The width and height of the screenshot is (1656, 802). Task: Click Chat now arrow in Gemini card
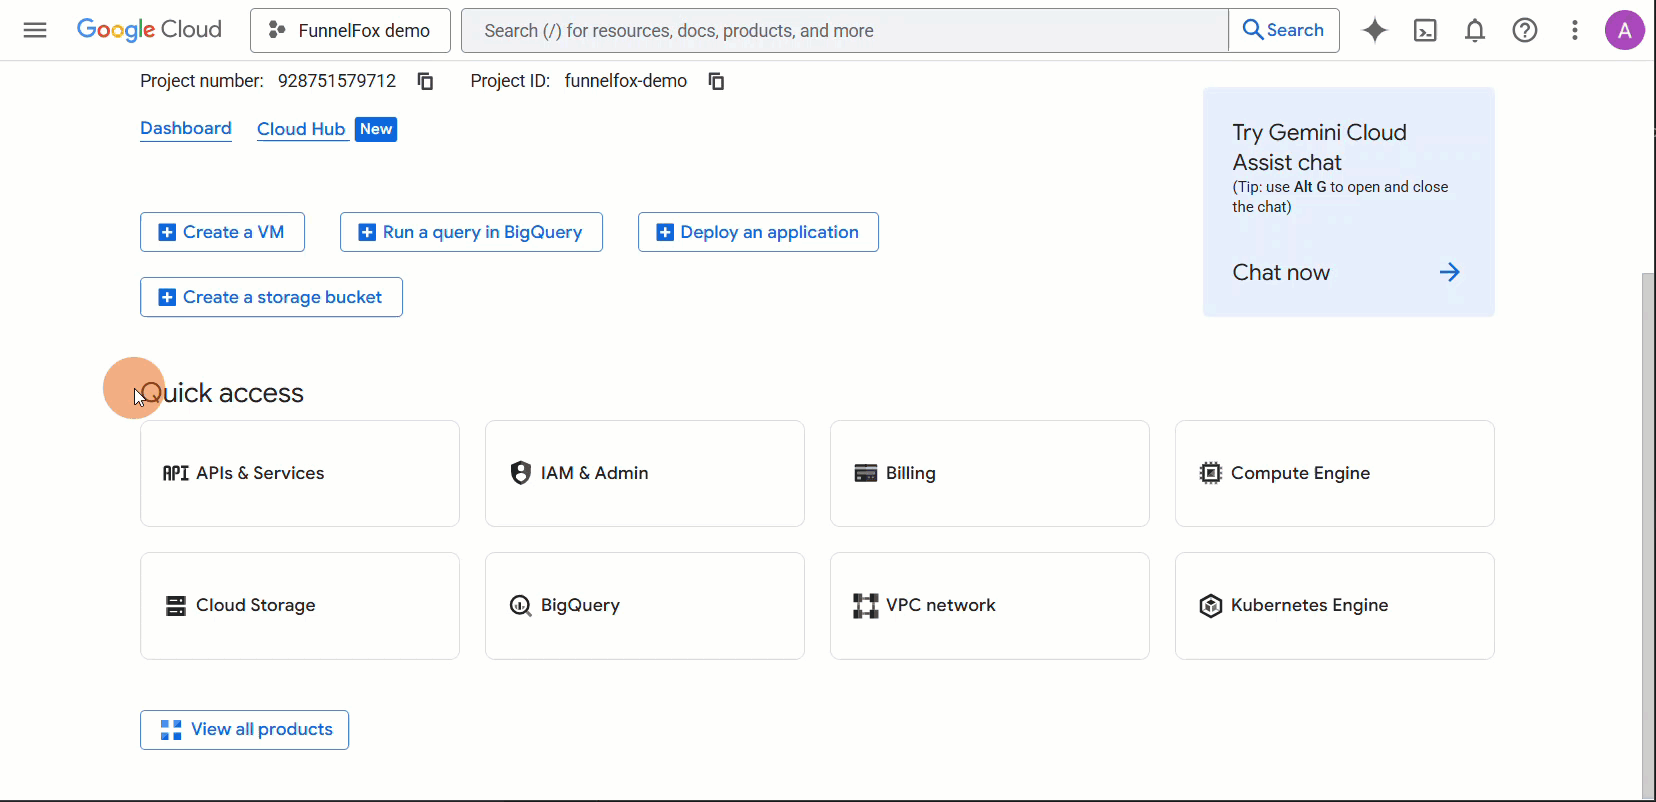tap(1450, 272)
